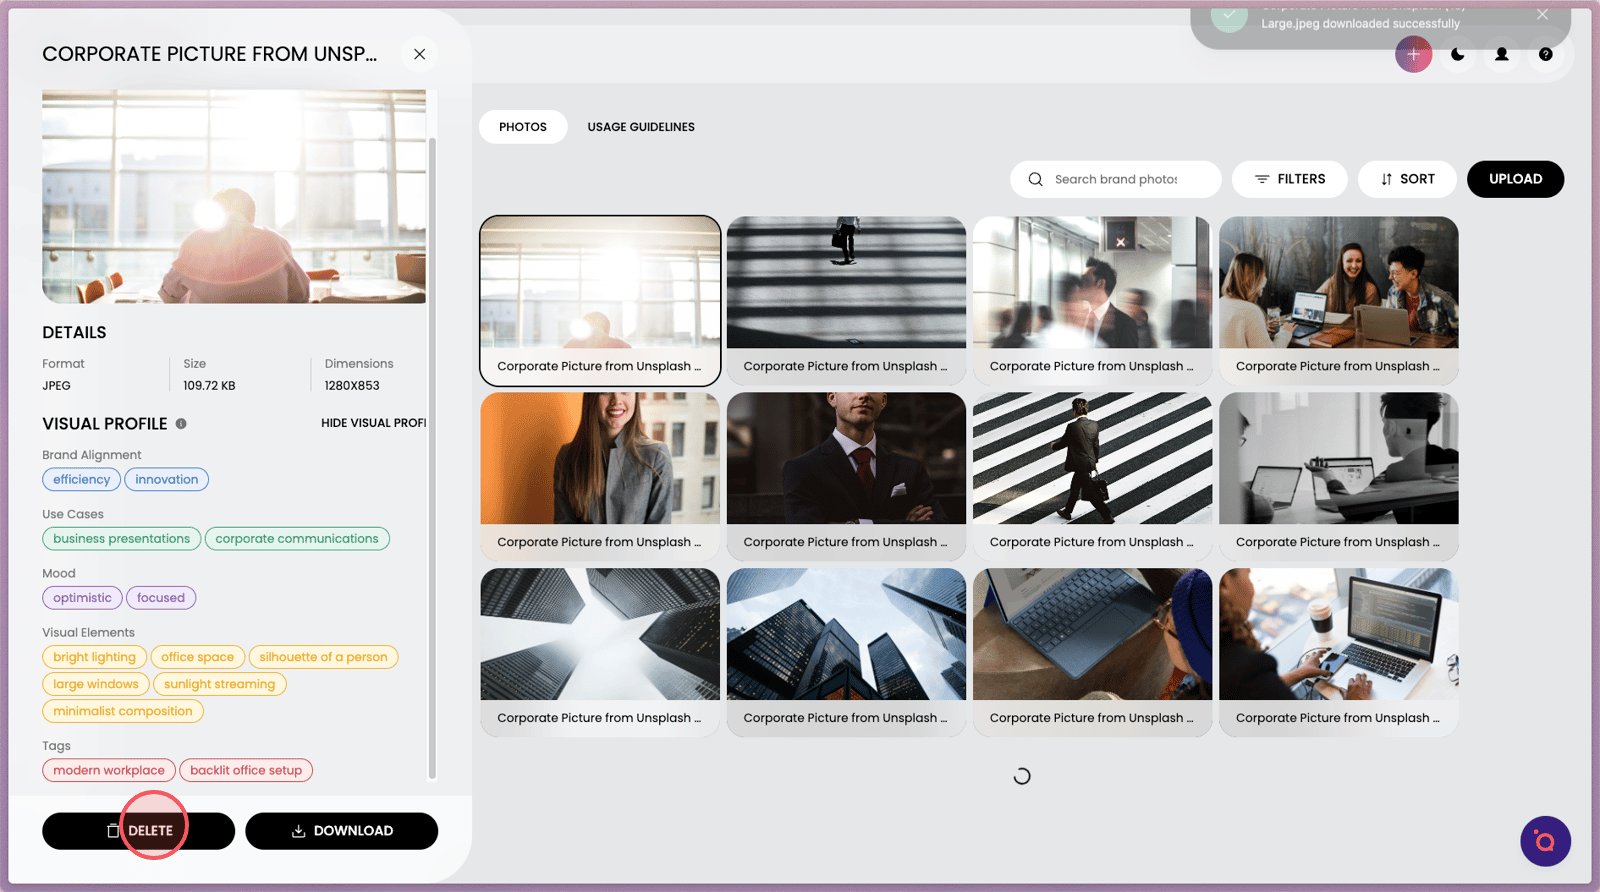The image size is (1600, 892).
Task: Open the chat assistant bubble icon
Action: click(1545, 841)
